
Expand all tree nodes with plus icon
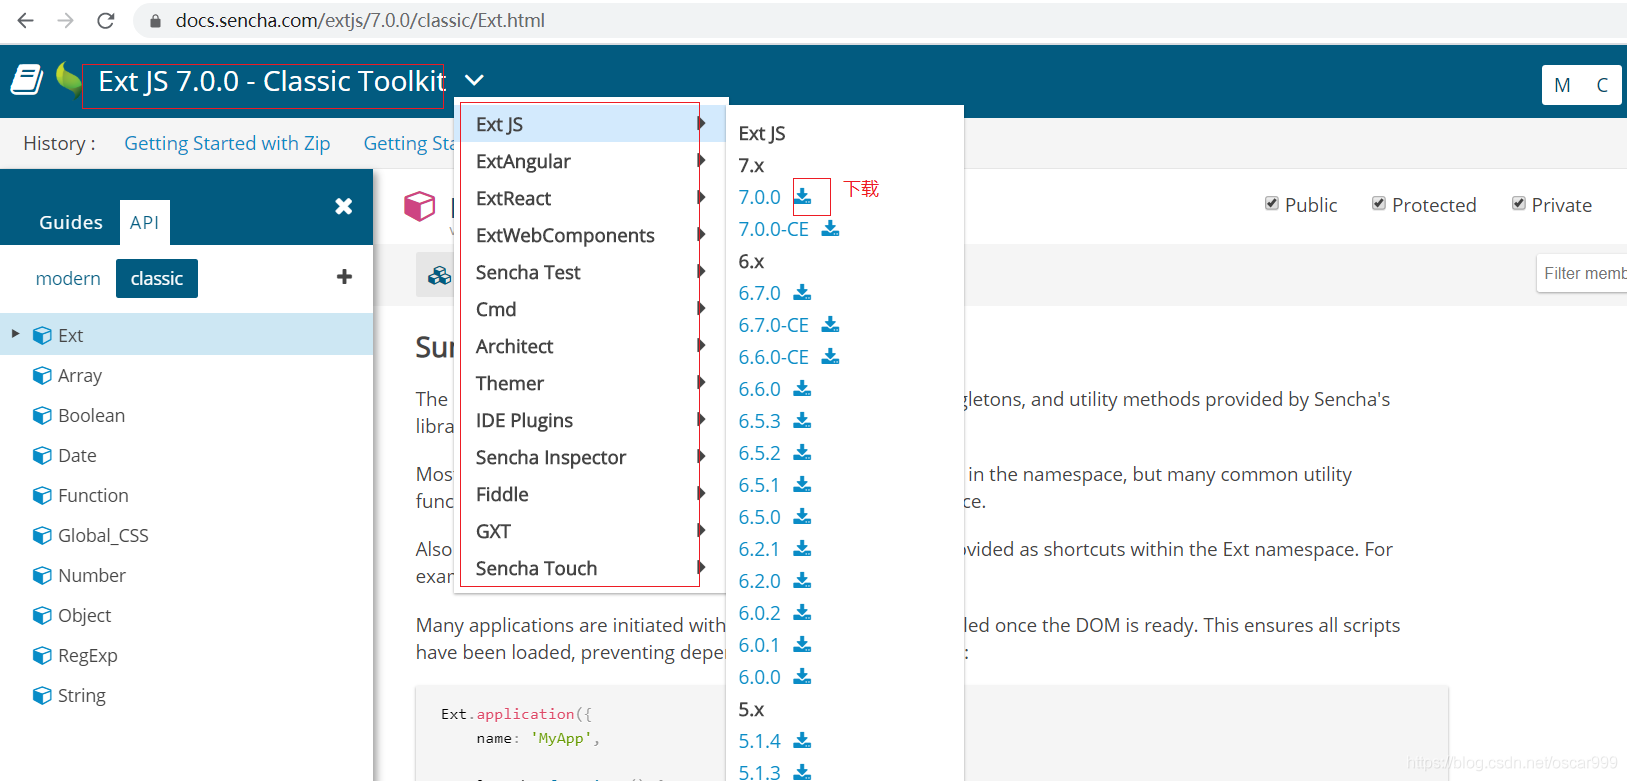(x=345, y=277)
